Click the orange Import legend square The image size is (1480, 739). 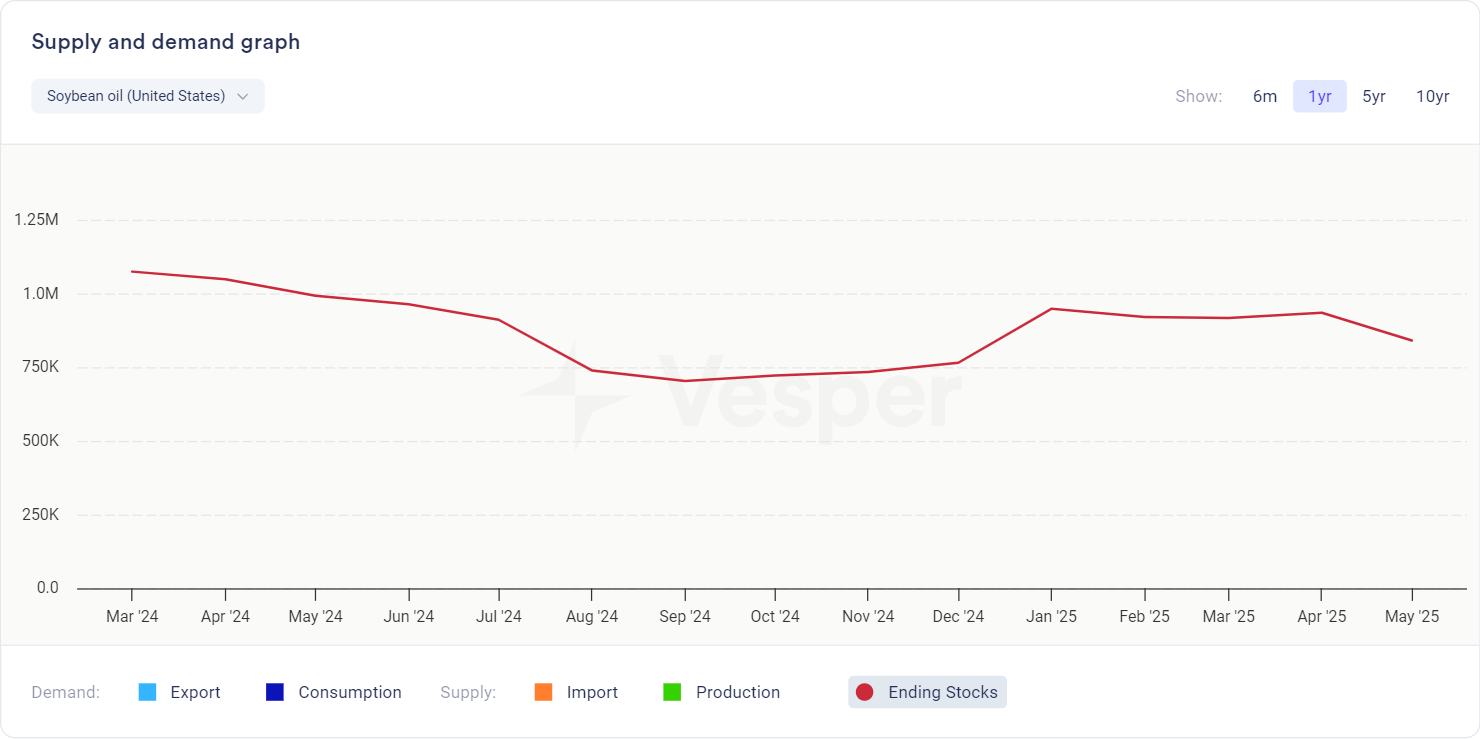pos(544,692)
